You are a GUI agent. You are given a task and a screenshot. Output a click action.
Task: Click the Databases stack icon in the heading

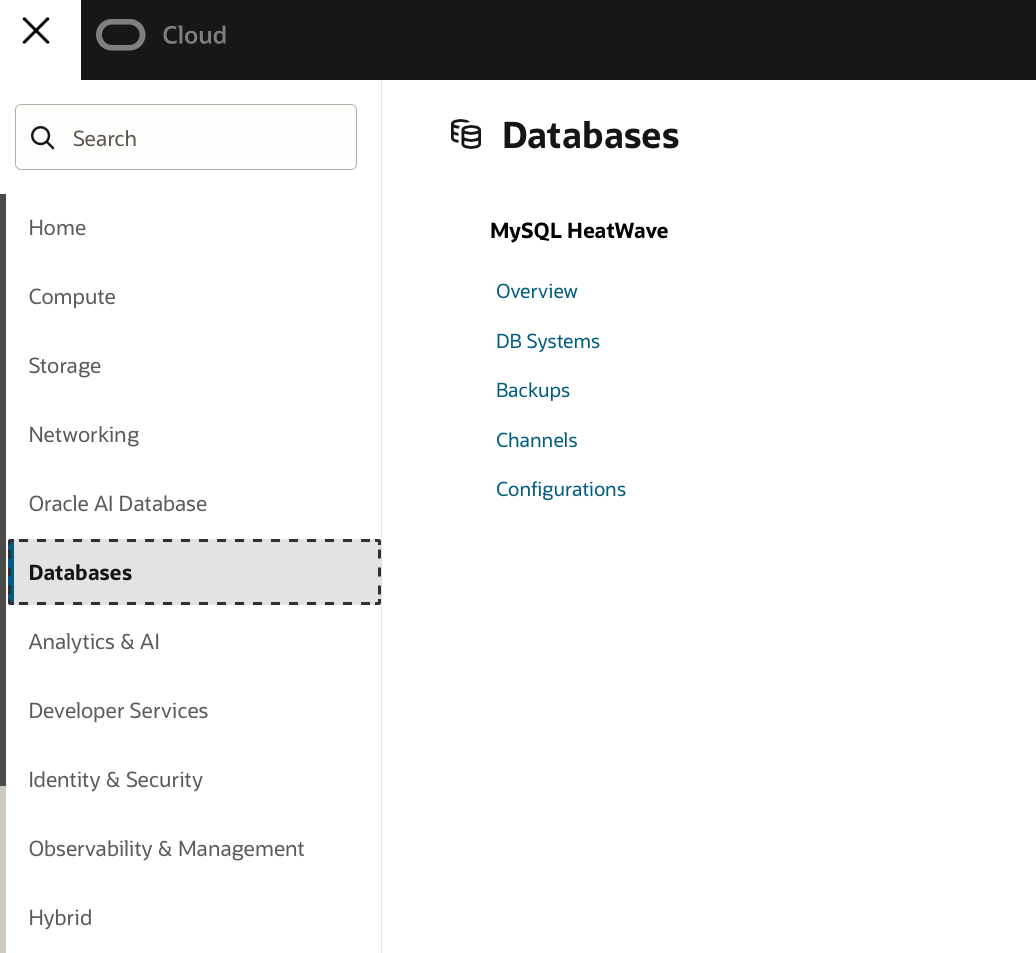(x=466, y=134)
